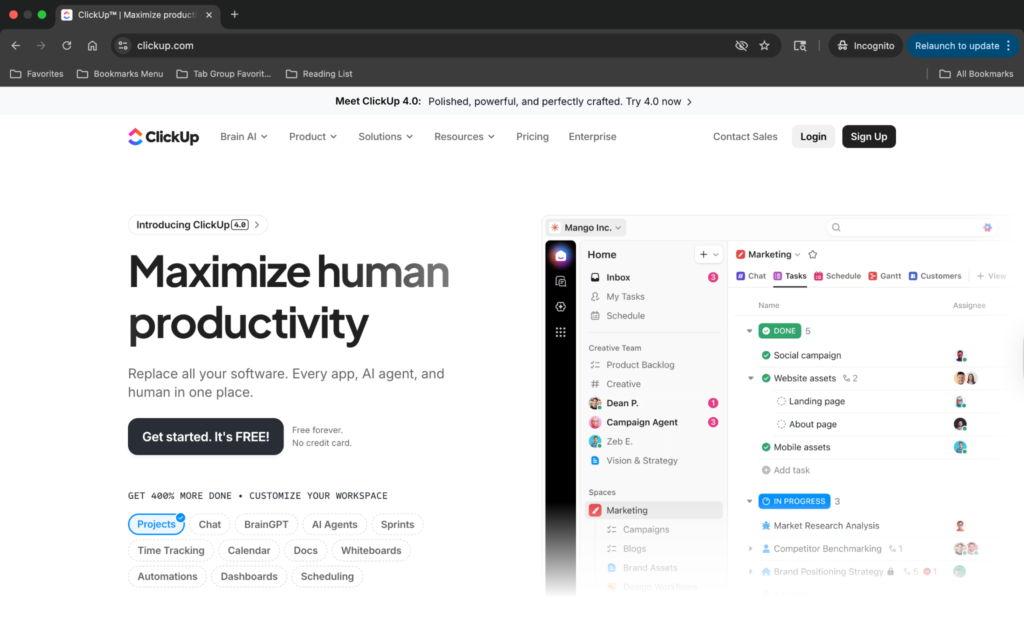Screen dimensions: 1024x640
Task: Open the Favorites bookmarks folder
Action: 37,74
